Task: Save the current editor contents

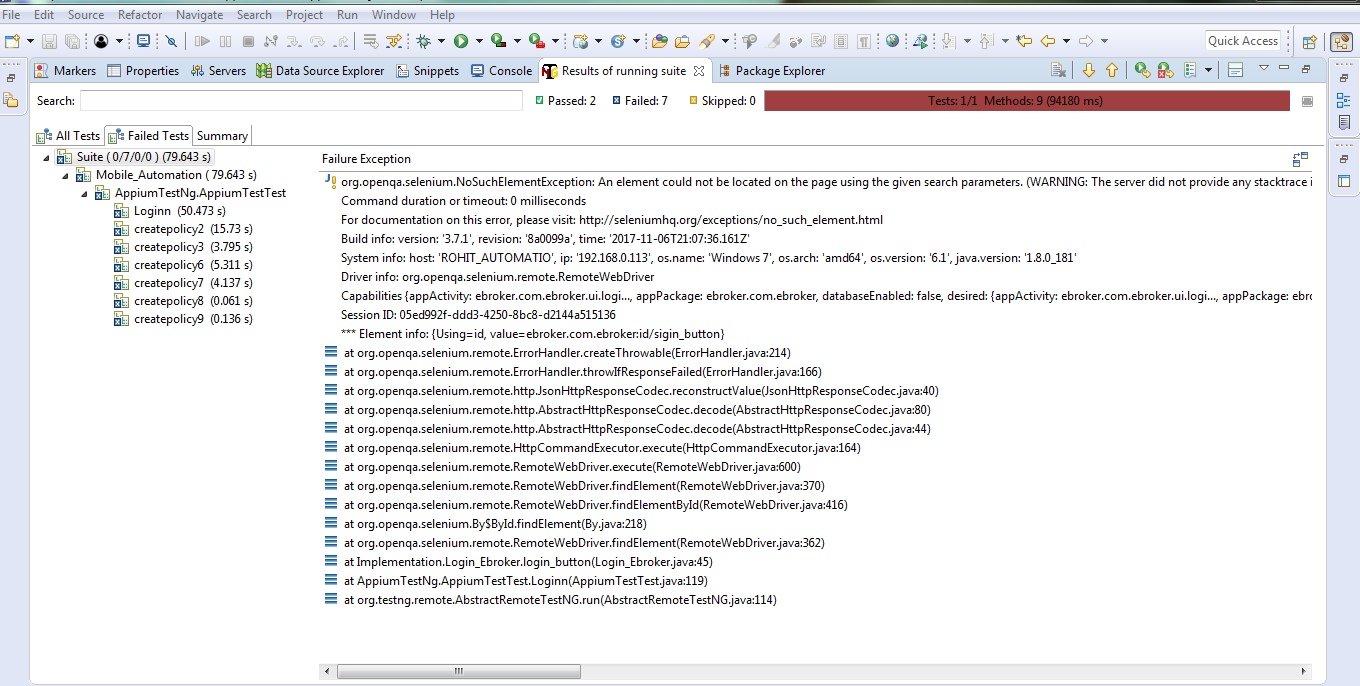Action: pos(50,41)
